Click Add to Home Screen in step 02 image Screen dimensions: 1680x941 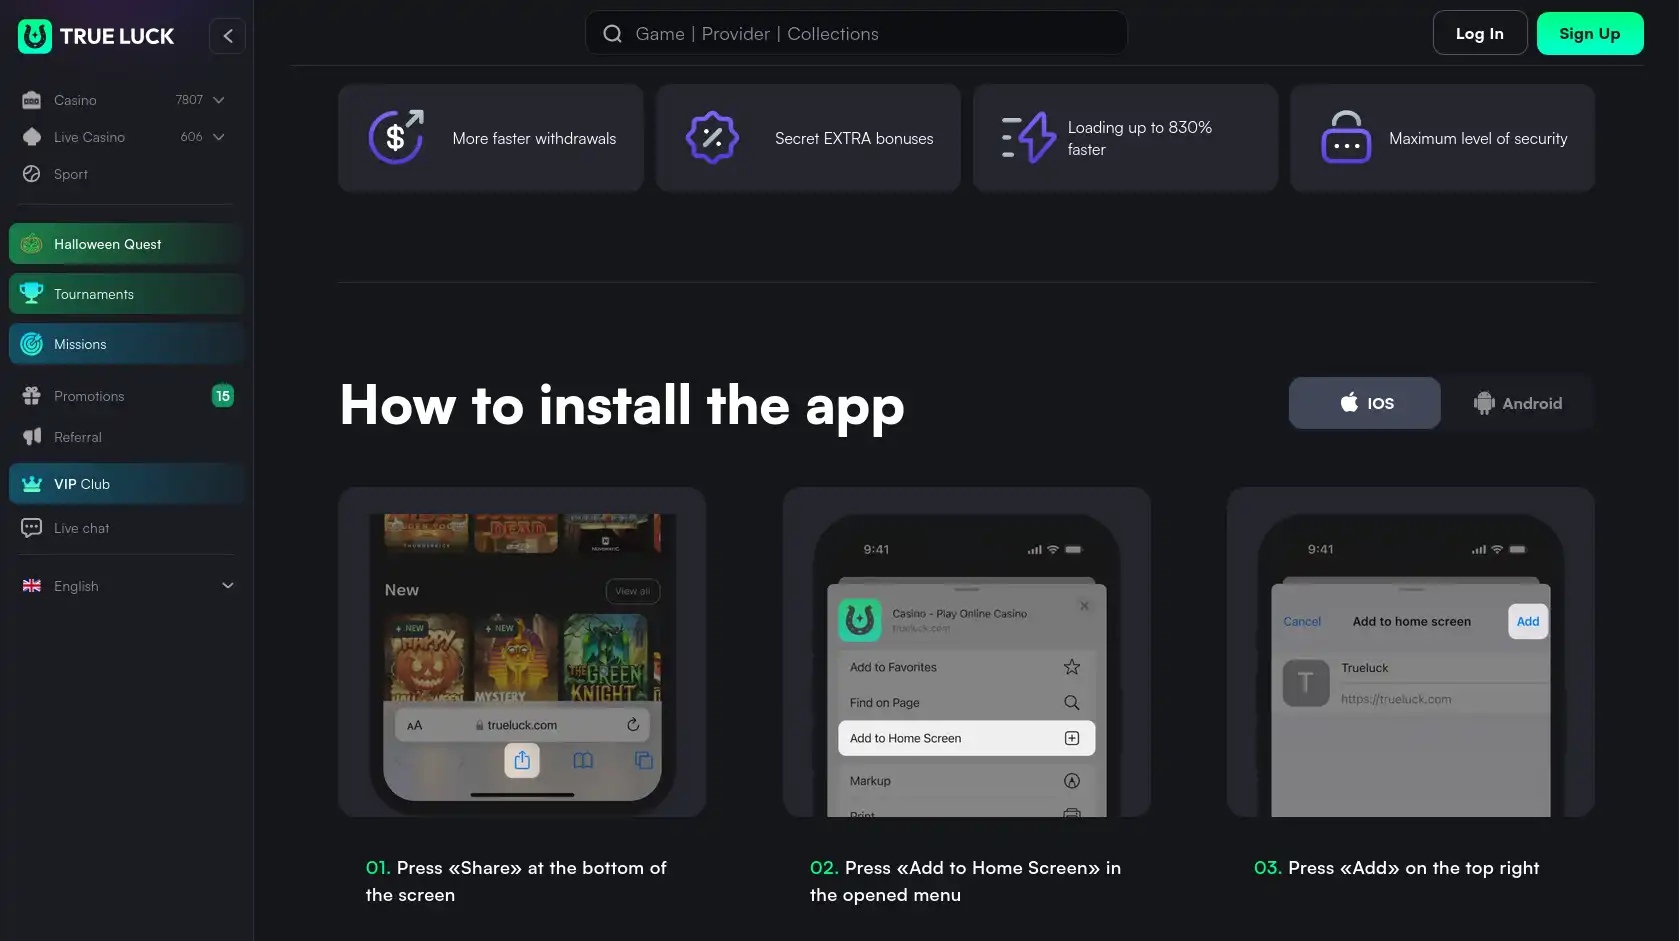coord(966,738)
